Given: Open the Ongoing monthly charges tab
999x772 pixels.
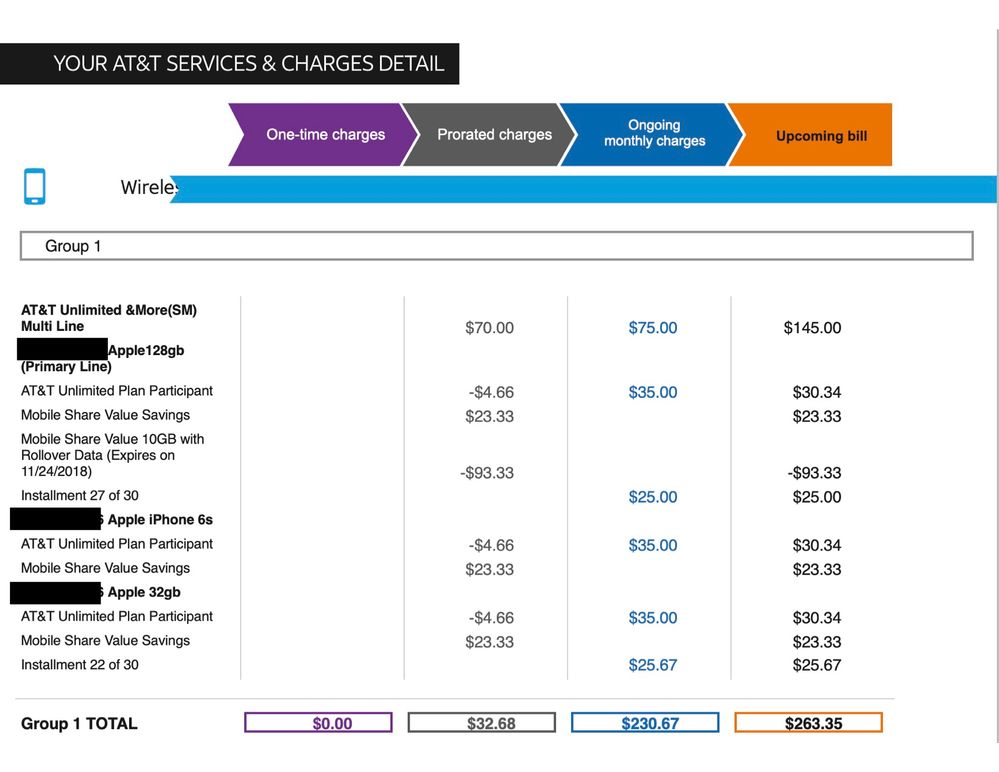Looking at the screenshot, I should [654, 134].
